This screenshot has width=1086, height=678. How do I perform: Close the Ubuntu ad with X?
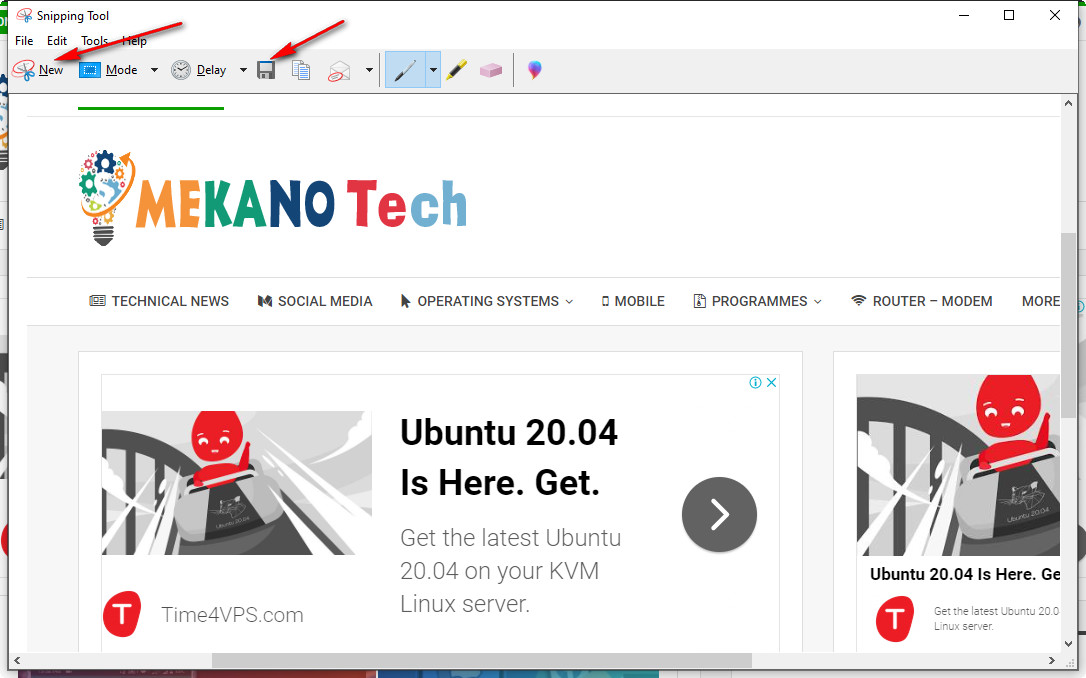pos(772,382)
